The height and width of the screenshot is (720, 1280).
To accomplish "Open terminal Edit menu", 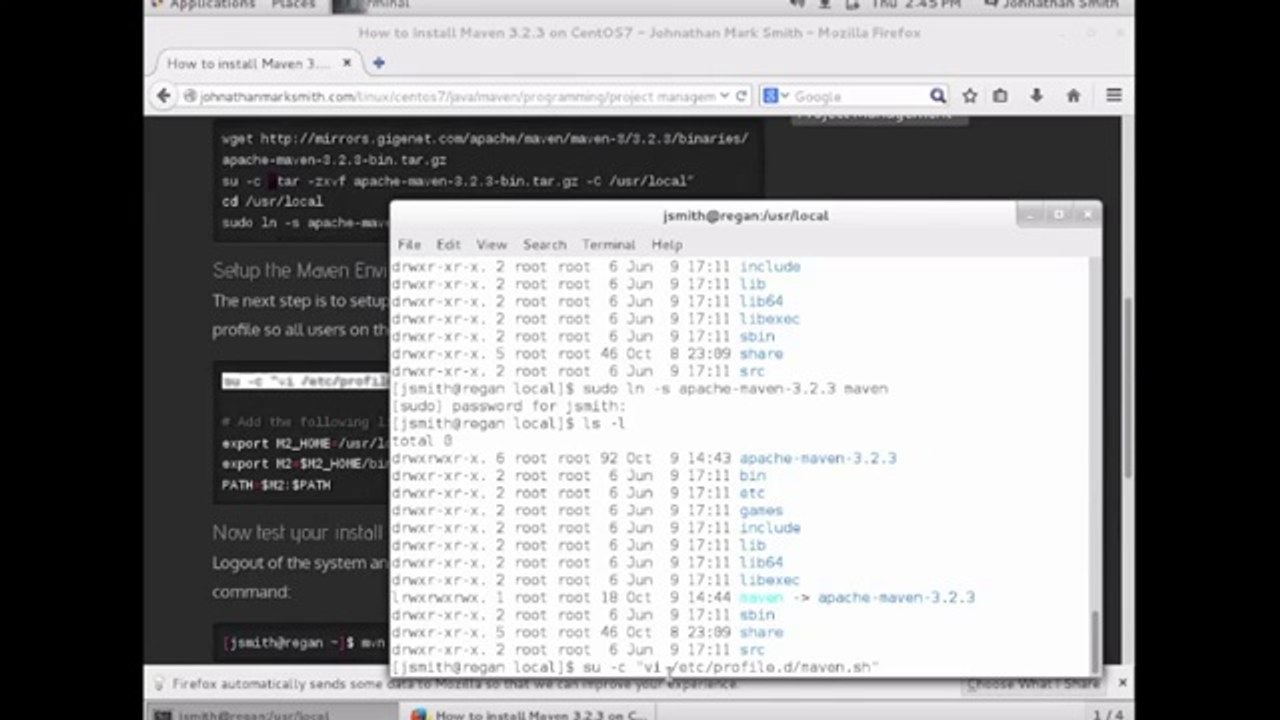I will 448,244.
